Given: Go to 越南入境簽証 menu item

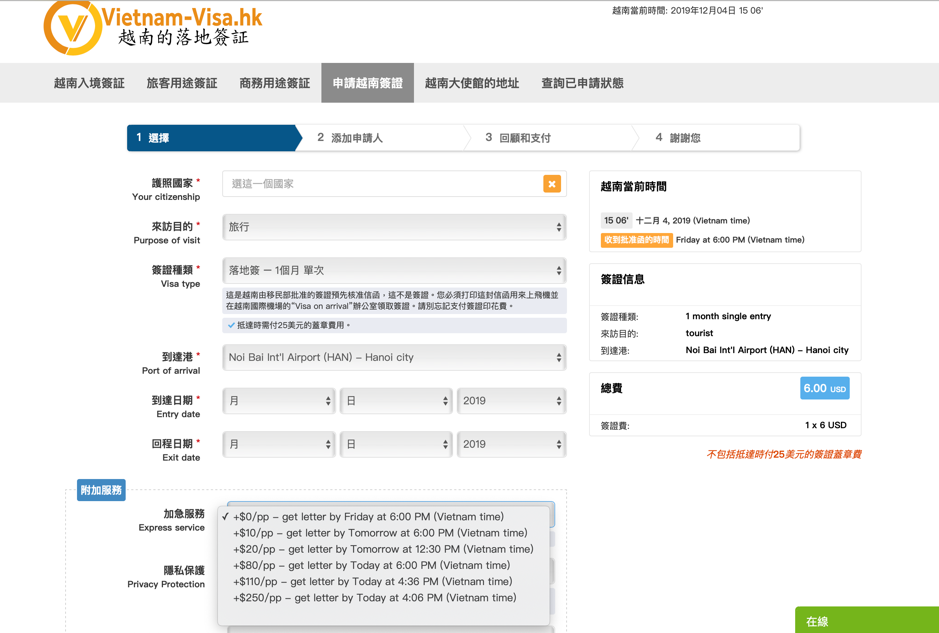Looking at the screenshot, I should pyautogui.click(x=89, y=84).
